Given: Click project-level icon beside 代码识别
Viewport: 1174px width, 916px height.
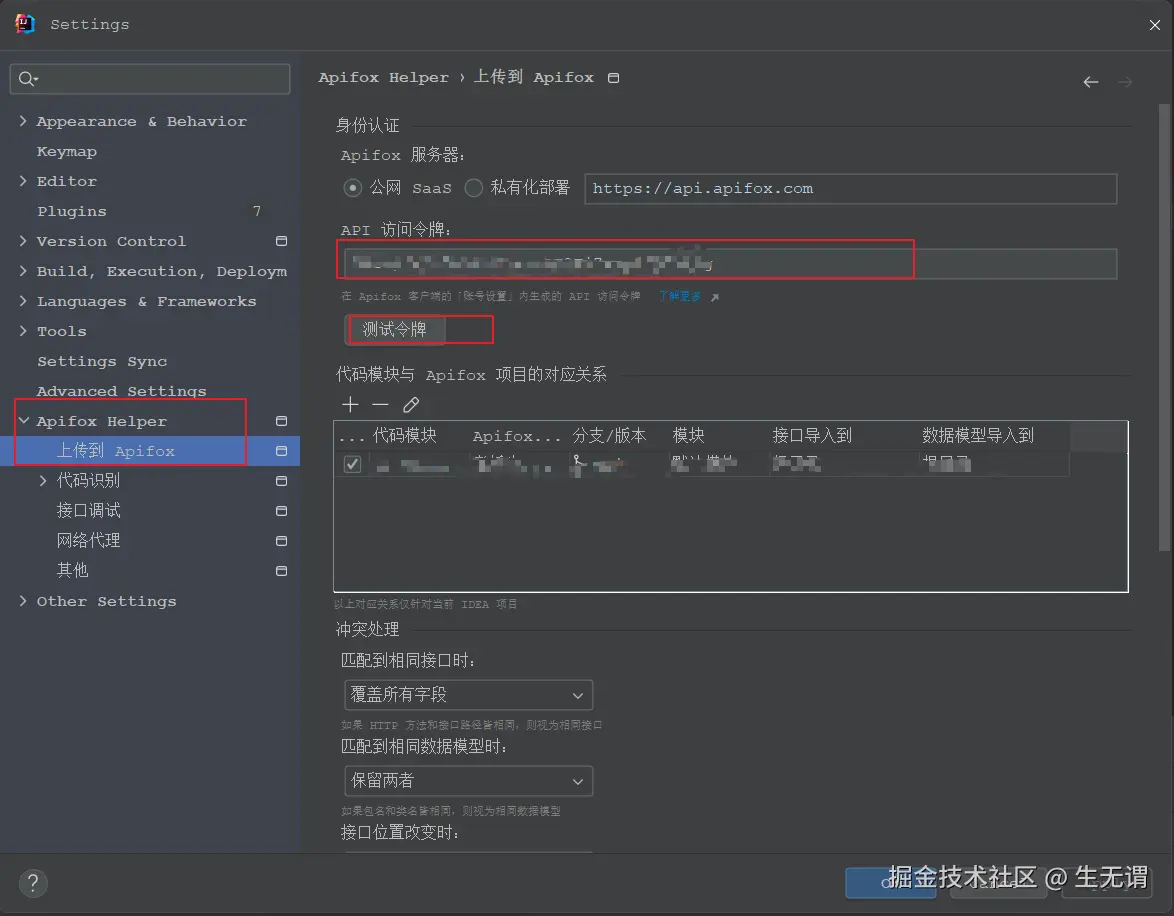Looking at the screenshot, I should pos(282,481).
